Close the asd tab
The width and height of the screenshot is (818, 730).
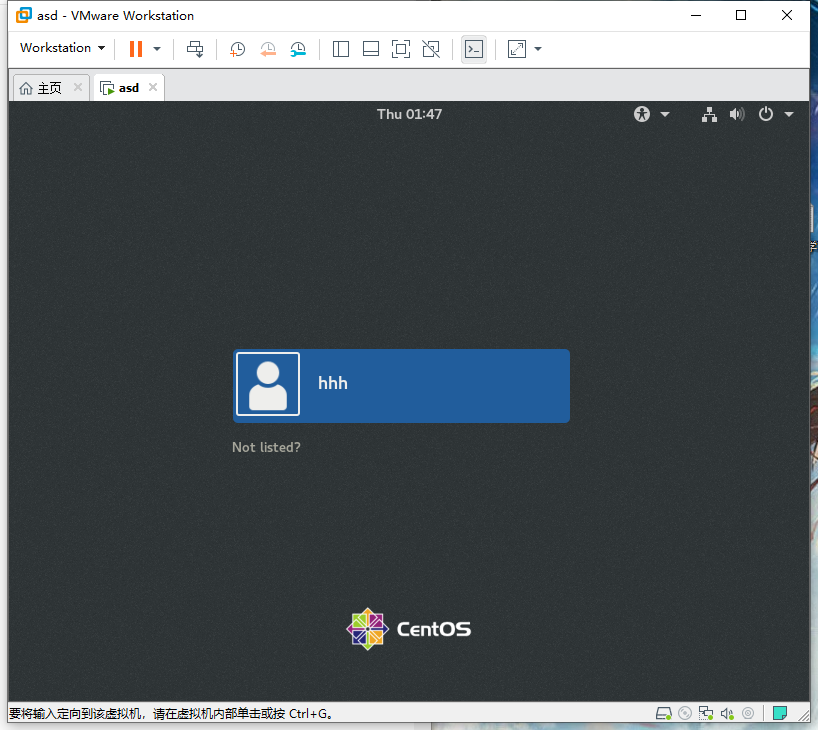click(x=153, y=87)
